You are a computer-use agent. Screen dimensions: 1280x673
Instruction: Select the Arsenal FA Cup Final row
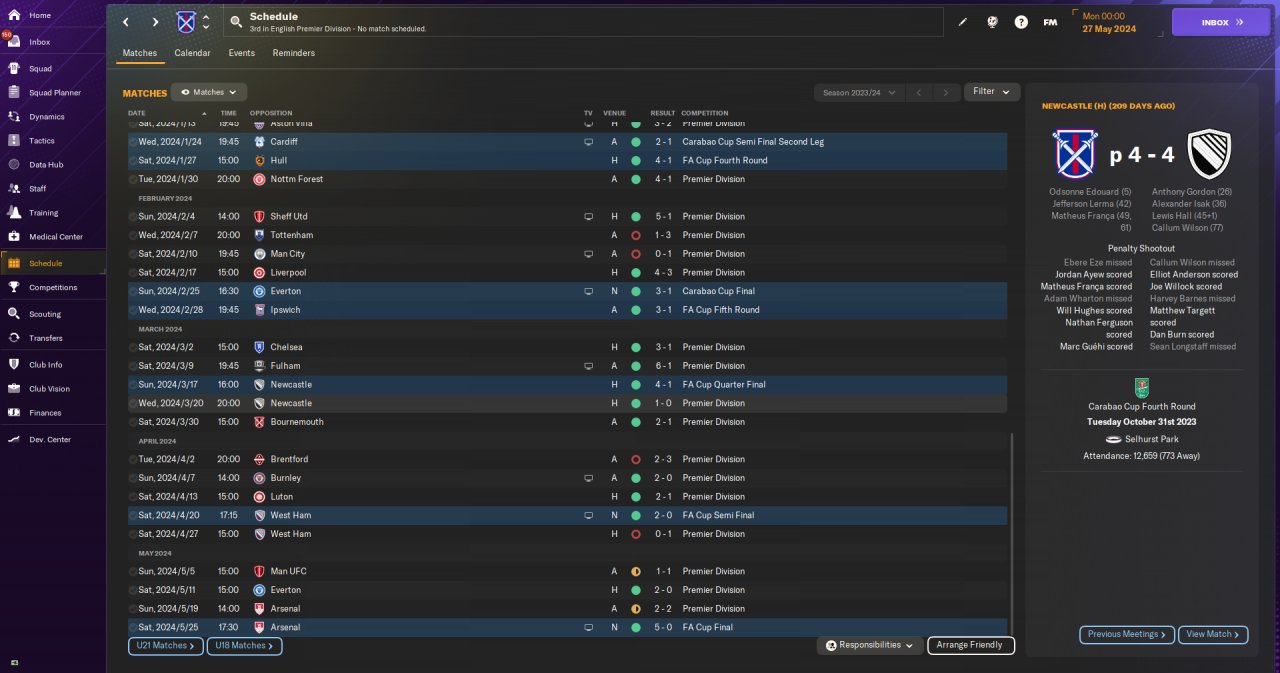(x=567, y=627)
